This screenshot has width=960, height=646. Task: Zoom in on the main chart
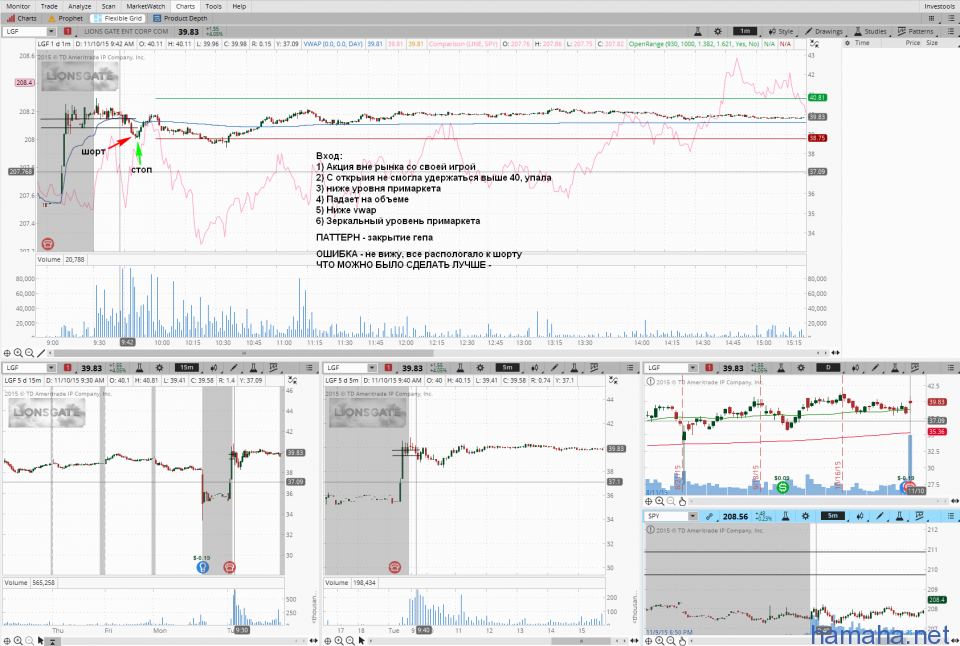coord(18,353)
